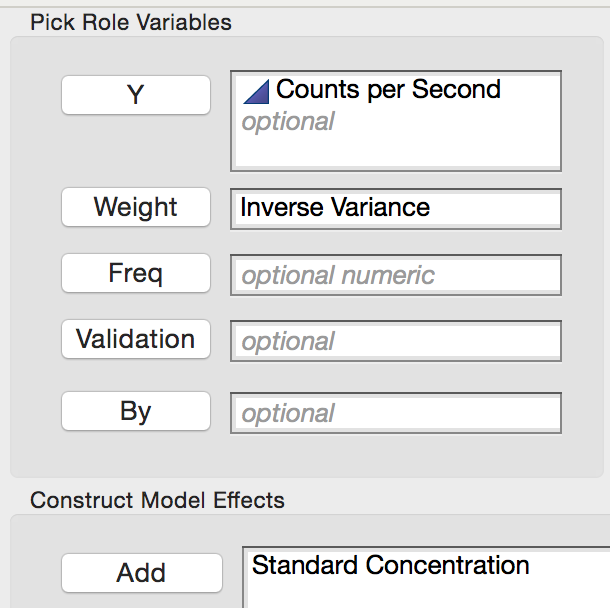
Task: Click the Add button under Construct Model Effects
Action: tap(142, 573)
